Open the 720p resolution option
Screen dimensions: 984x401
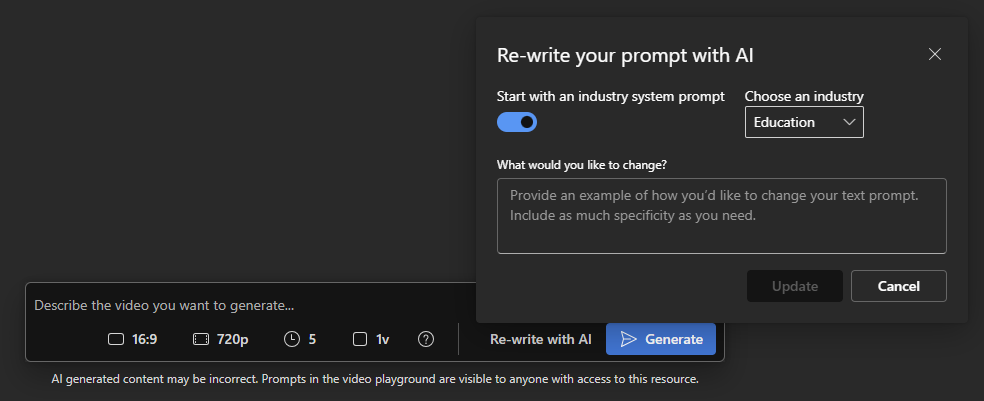click(232, 339)
